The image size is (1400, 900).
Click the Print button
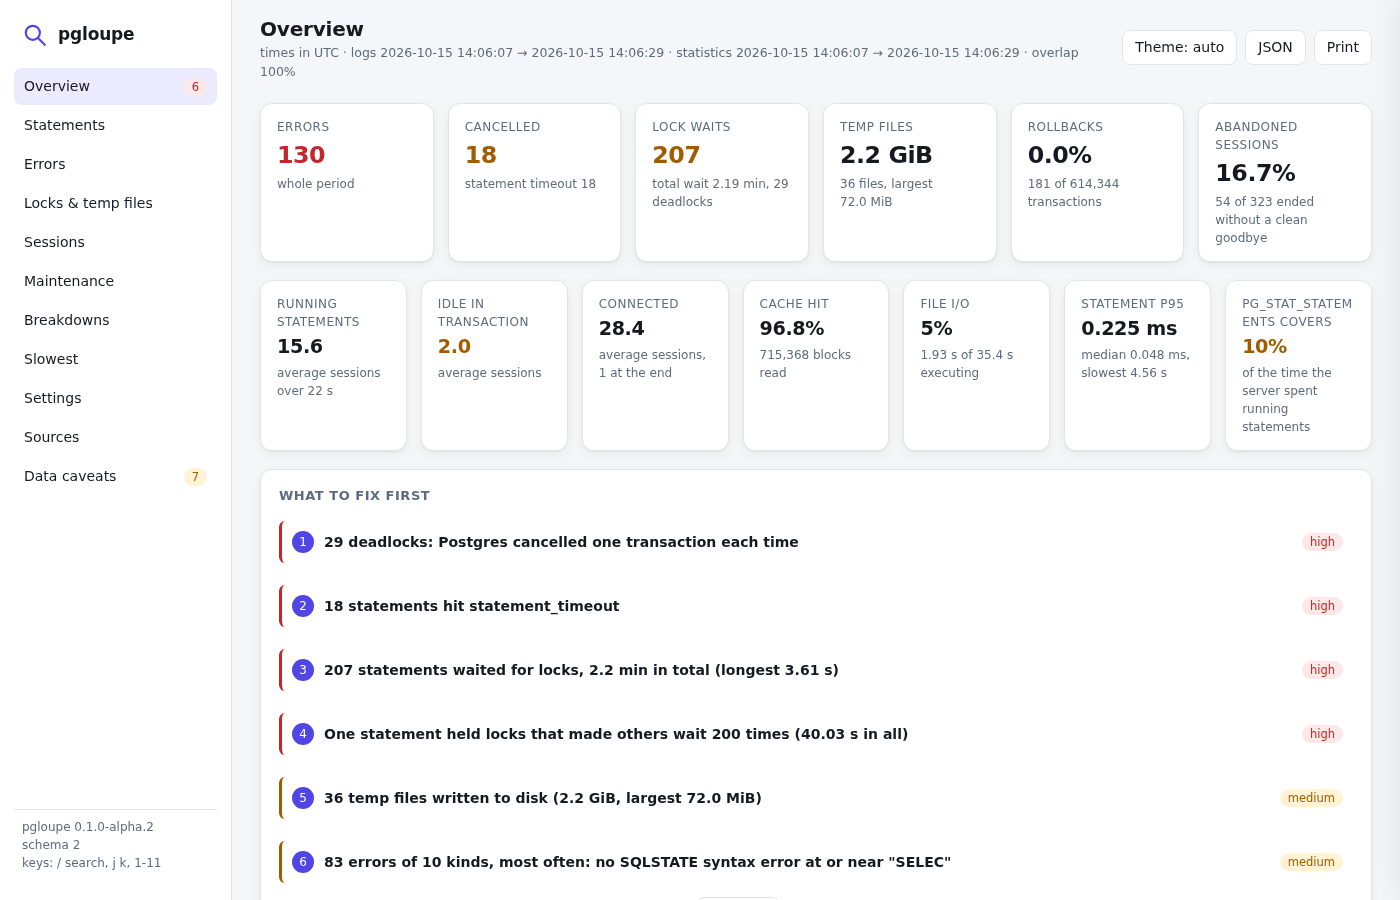1342,47
